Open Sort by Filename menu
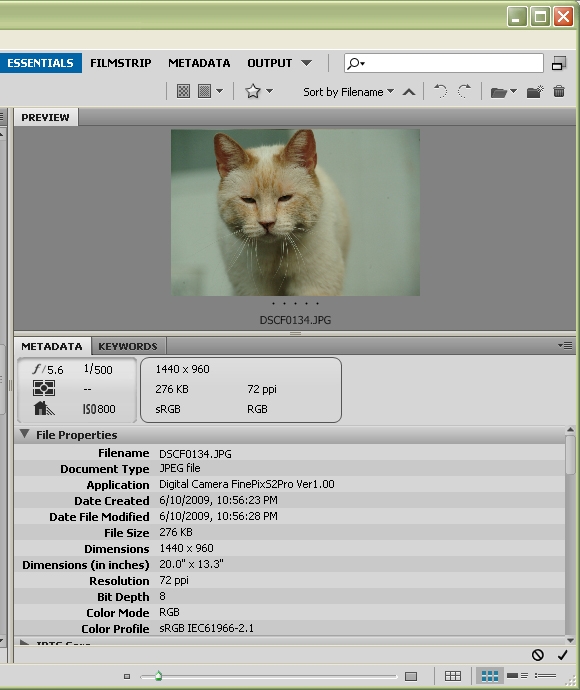This screenshot has height=690, width=580. pyautogui.click(x=348, y=92)
